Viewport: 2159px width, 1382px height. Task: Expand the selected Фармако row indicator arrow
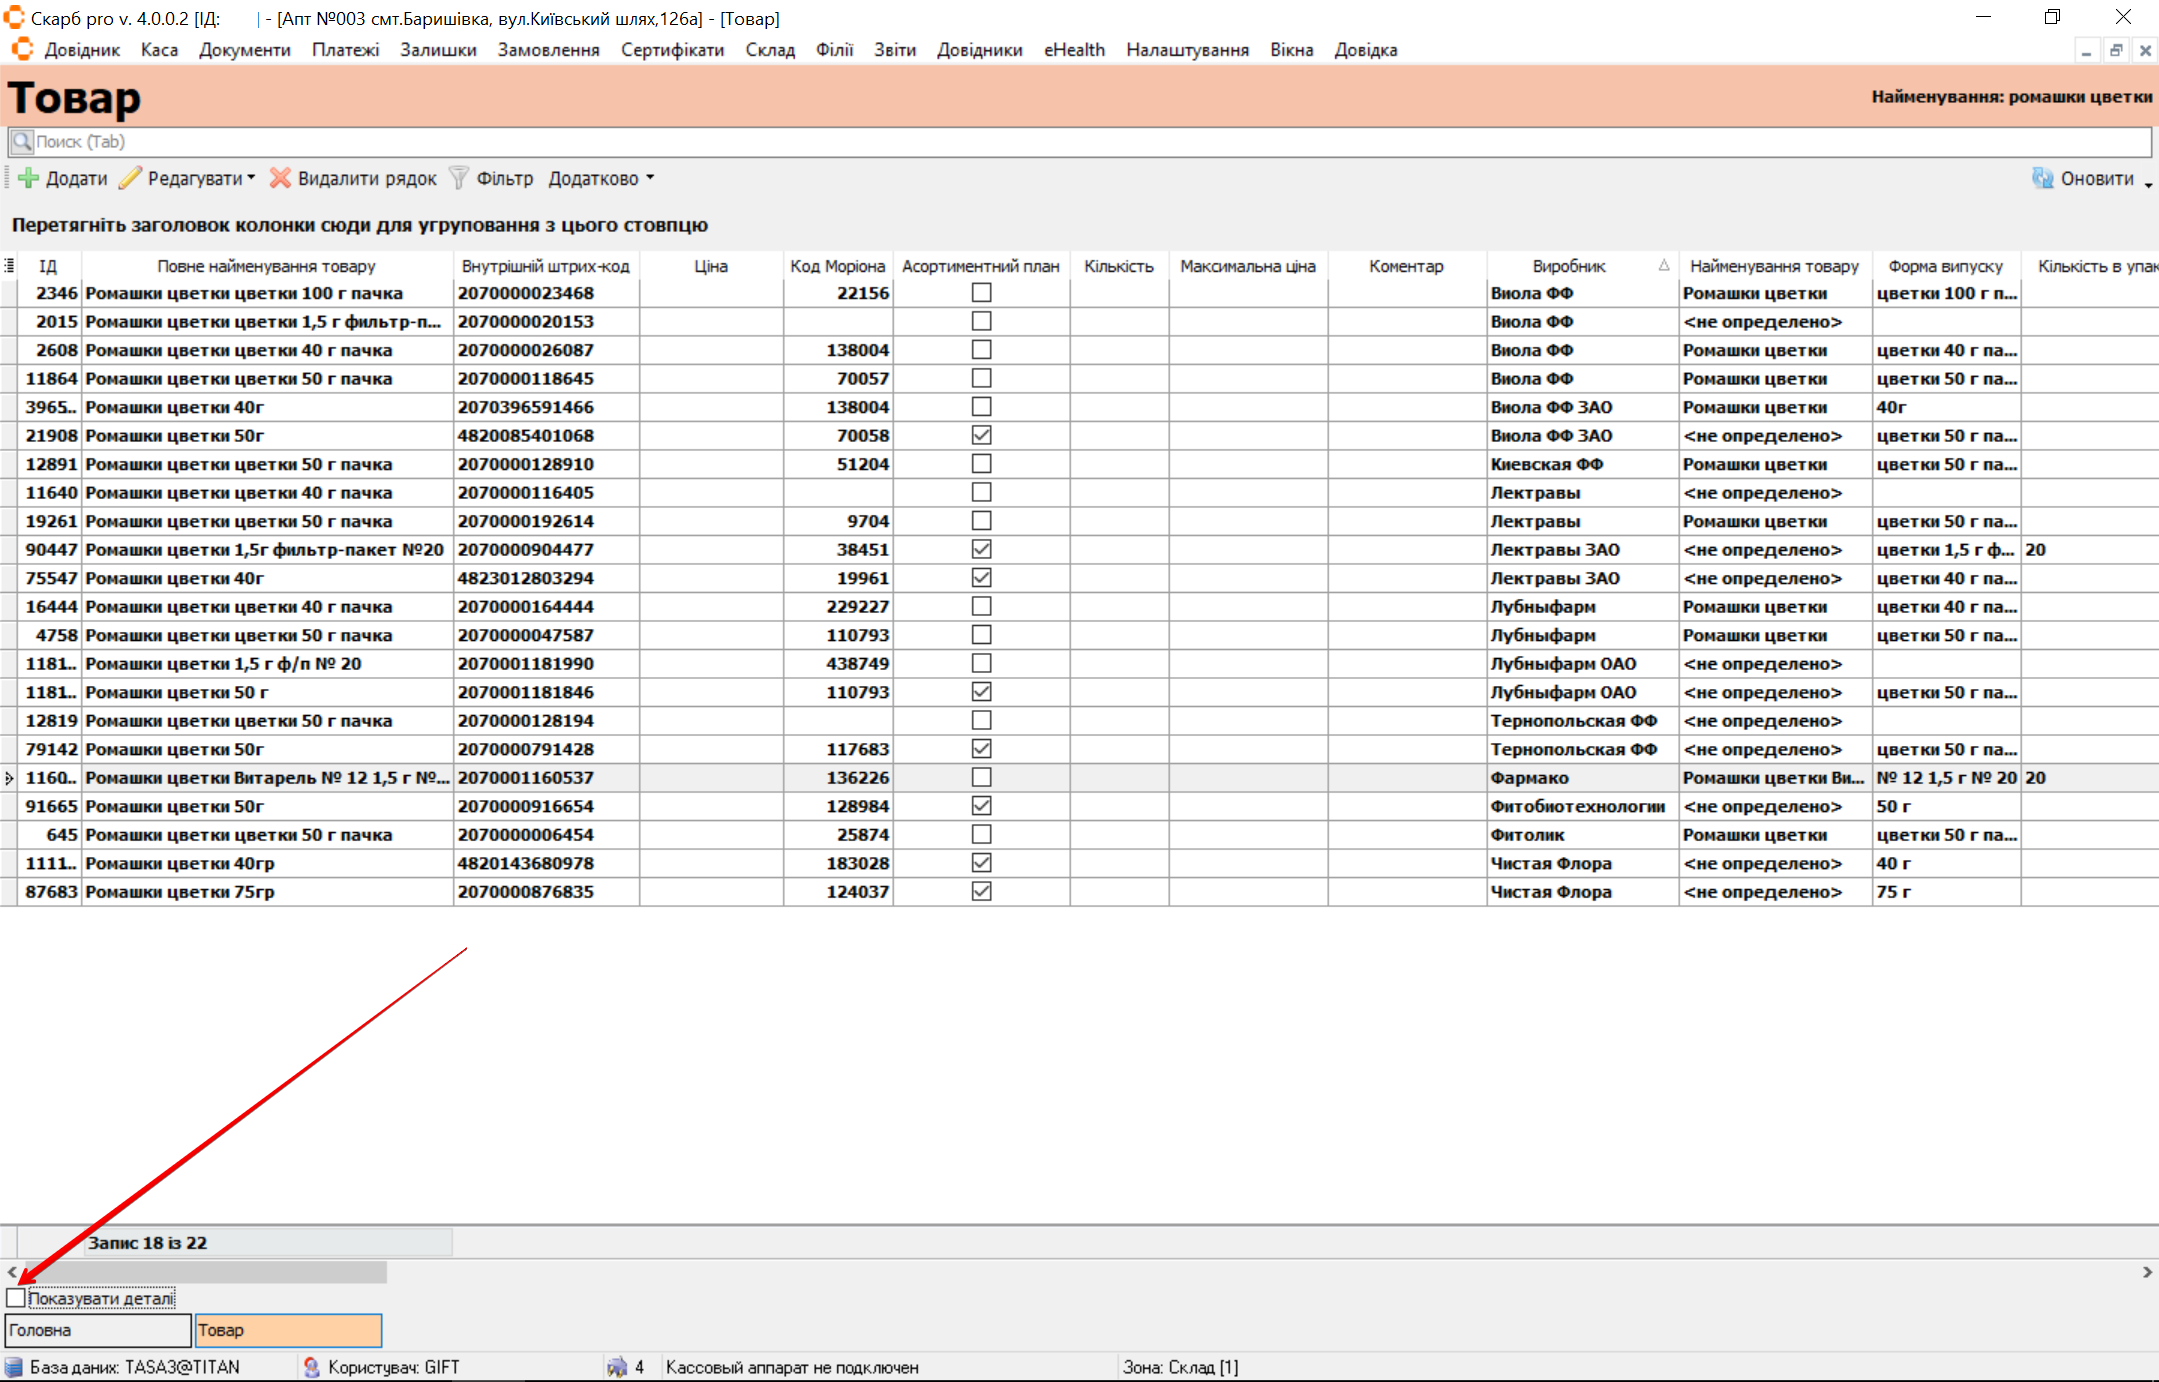(x=9, y=778)
